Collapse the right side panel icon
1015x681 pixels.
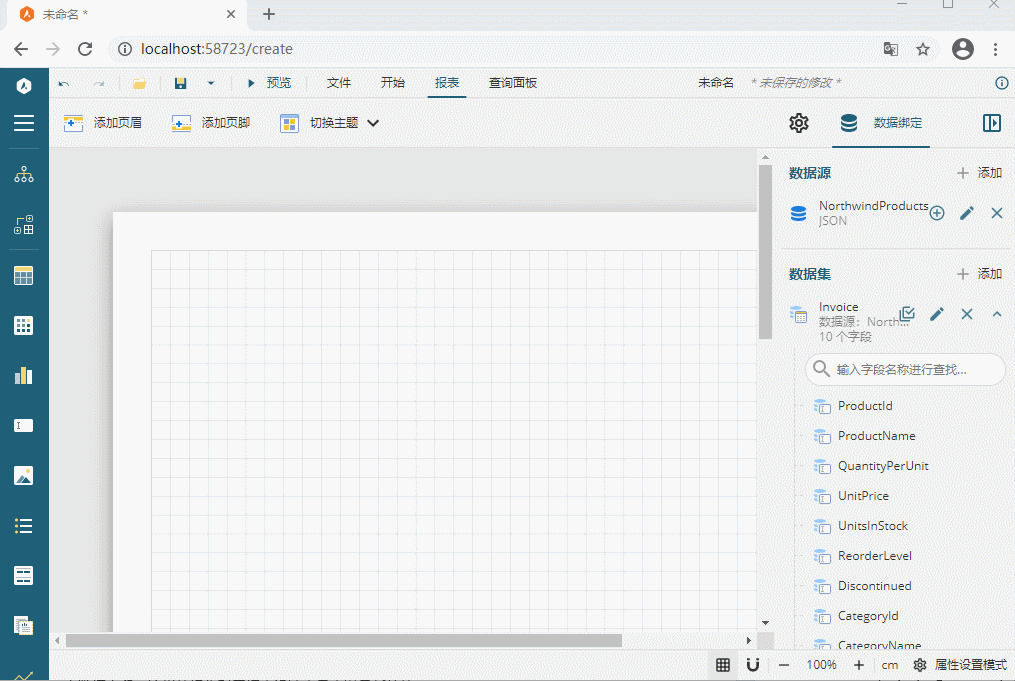pyautogui.click(x=992, y=123)
